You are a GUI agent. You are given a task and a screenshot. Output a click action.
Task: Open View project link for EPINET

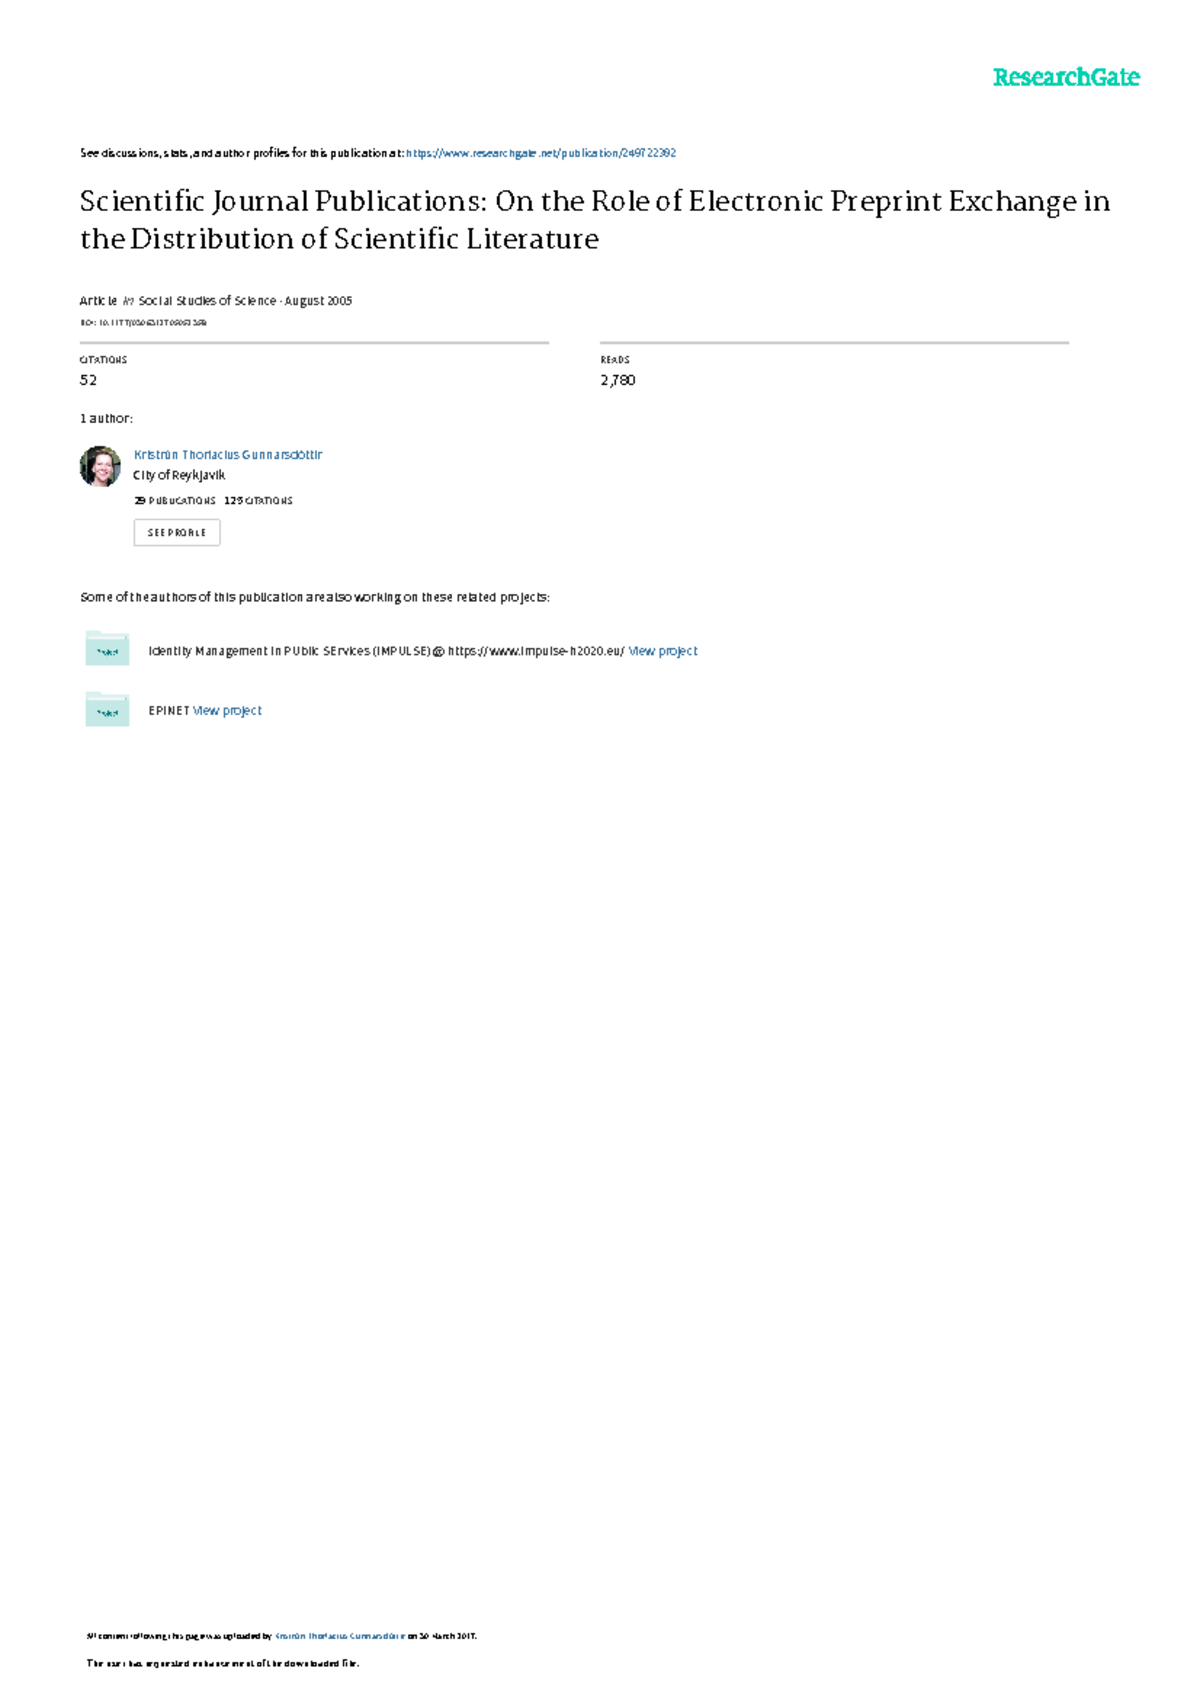(227, 711)
